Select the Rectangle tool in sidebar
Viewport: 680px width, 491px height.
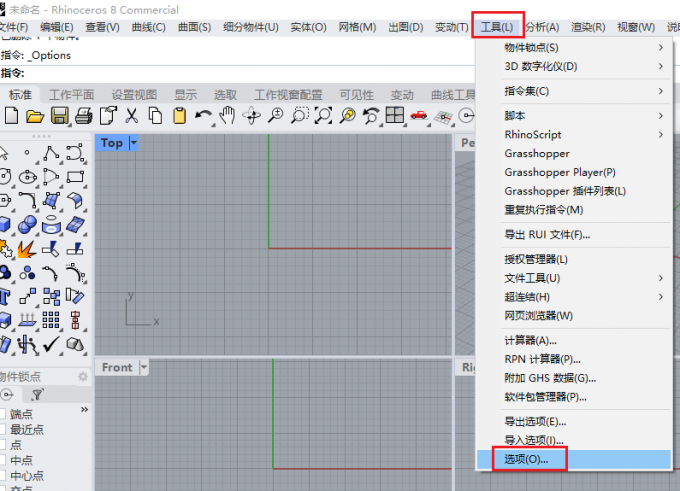coord(75,177)
